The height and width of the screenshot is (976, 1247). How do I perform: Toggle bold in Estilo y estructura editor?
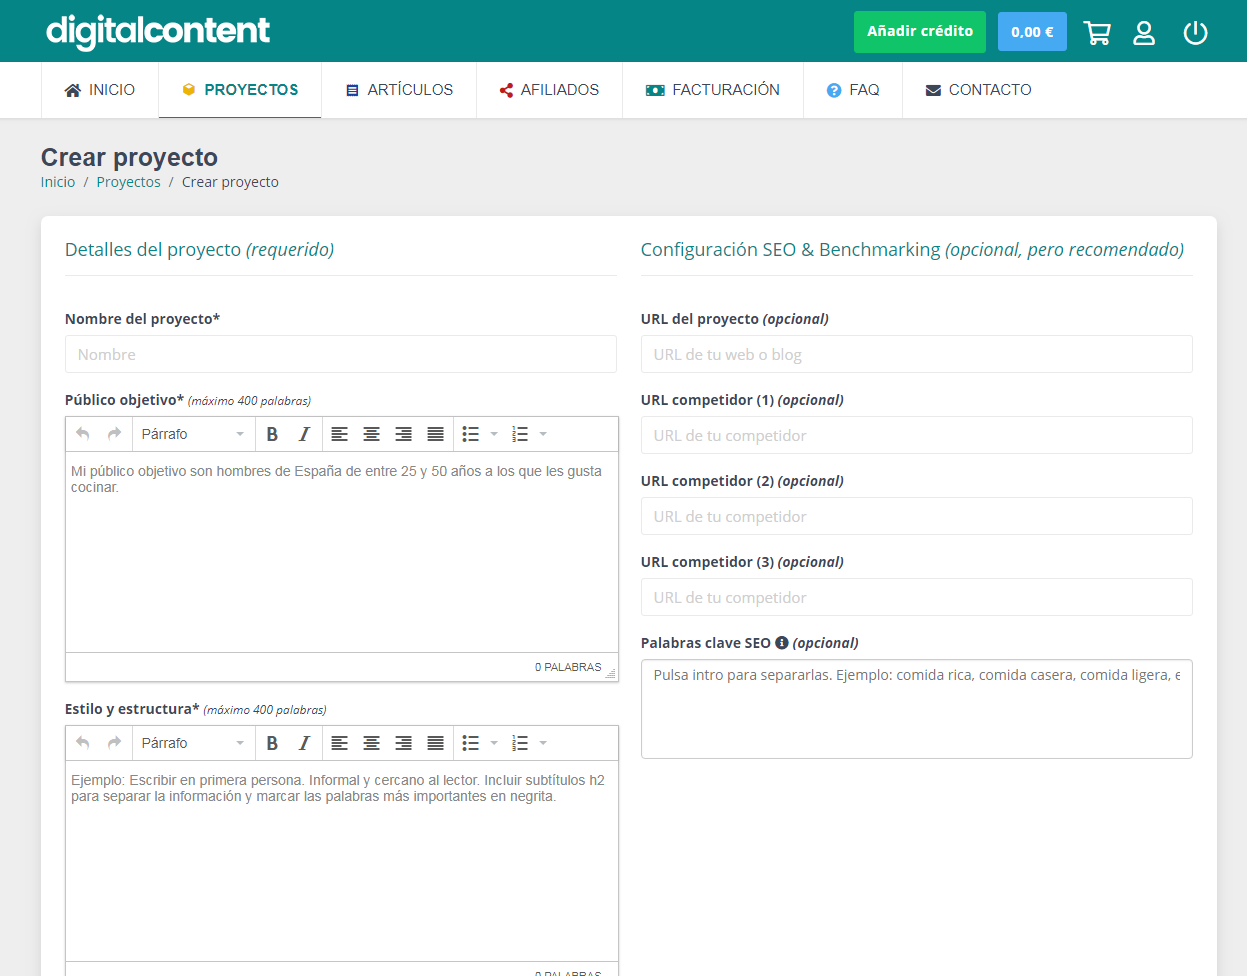tap(272, 743)
